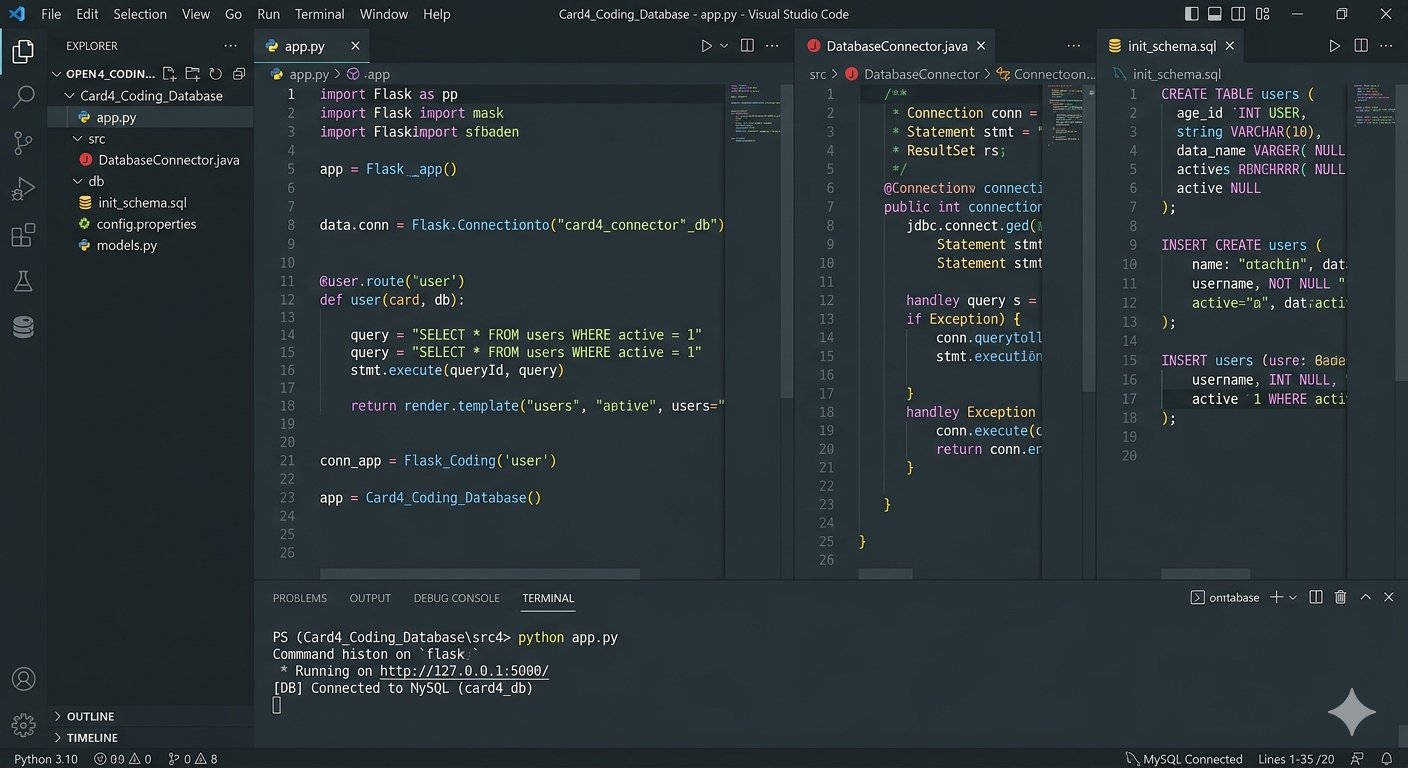Open the Explorer view in activity bar
This screenshot has width=1408, height=768.
pyautogui.click(x=23, y=52)
